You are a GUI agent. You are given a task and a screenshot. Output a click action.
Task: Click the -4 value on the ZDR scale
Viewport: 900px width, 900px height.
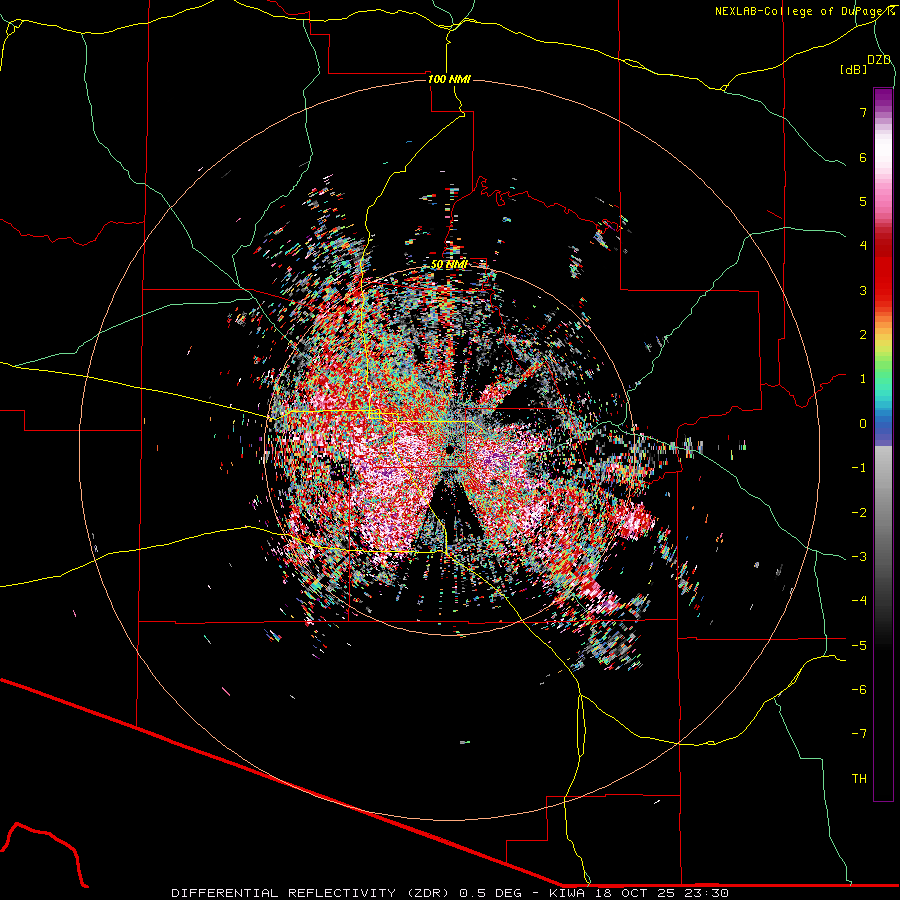pyautogui.click(x=859, y=601)
